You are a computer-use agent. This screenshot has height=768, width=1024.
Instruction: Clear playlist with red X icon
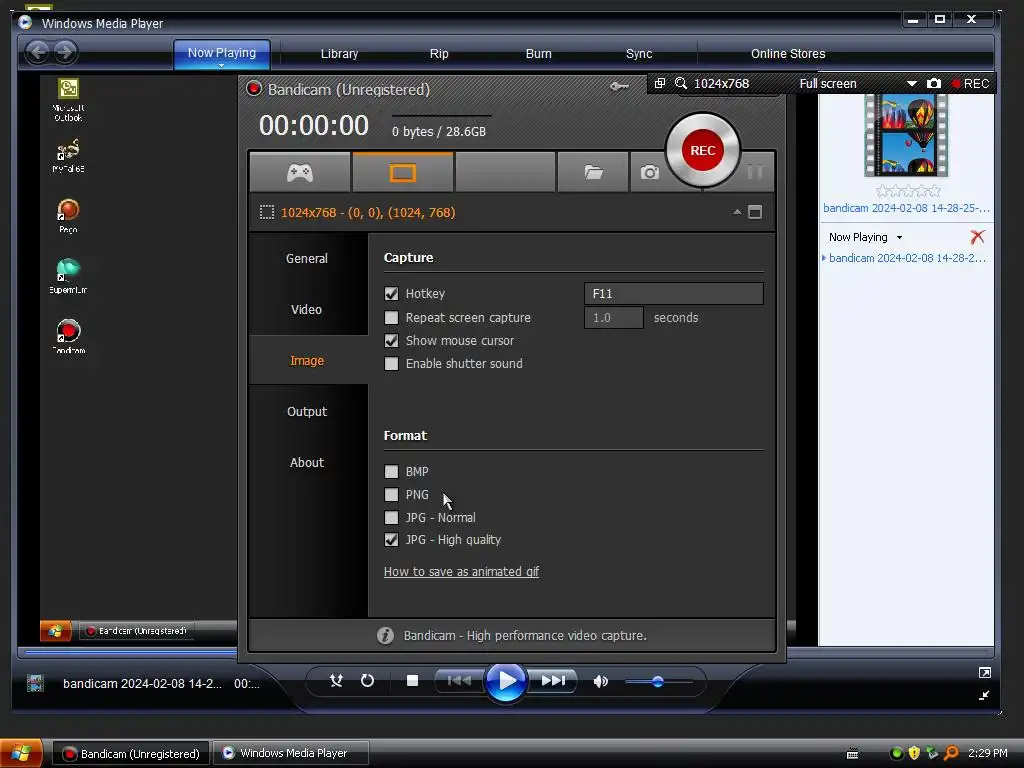[x=977, y=236]
